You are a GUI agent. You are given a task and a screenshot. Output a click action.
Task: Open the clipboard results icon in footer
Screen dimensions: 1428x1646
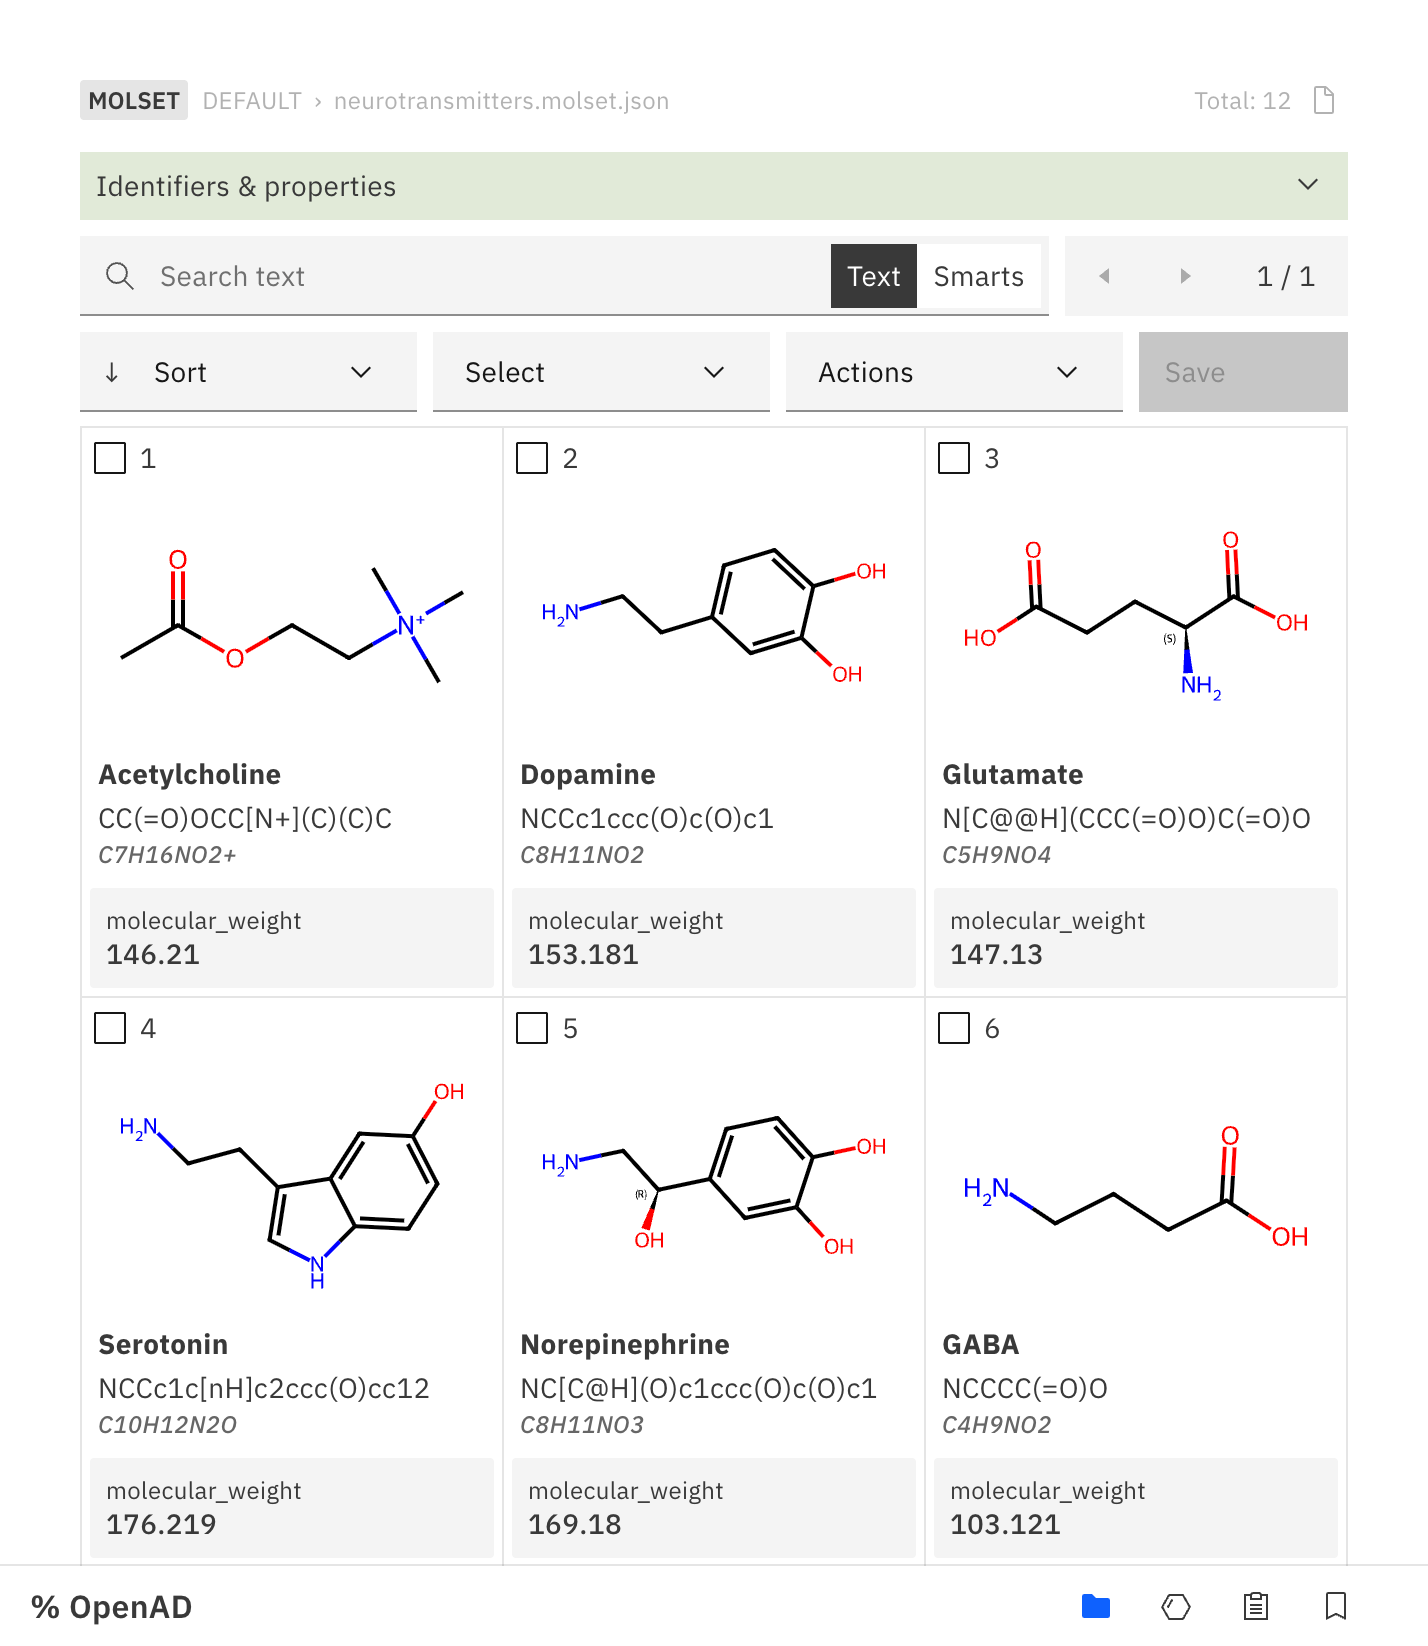click(1256, 1606)
